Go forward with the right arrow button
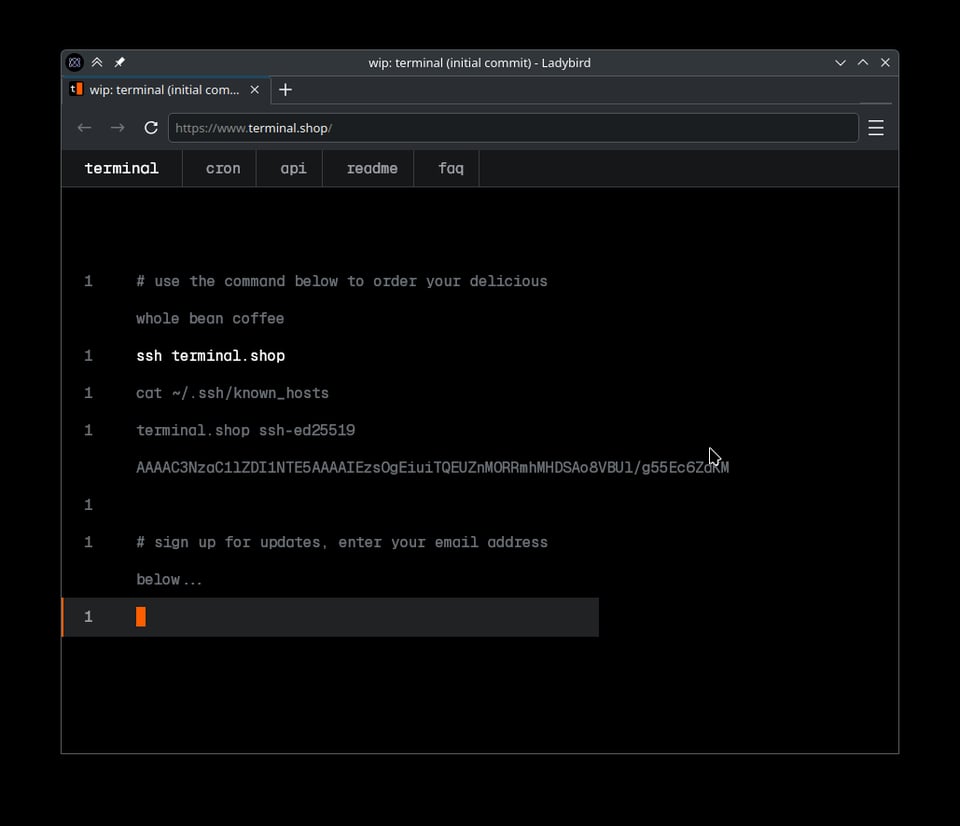Screen dimensions: 960x826 tap(118, 128)
